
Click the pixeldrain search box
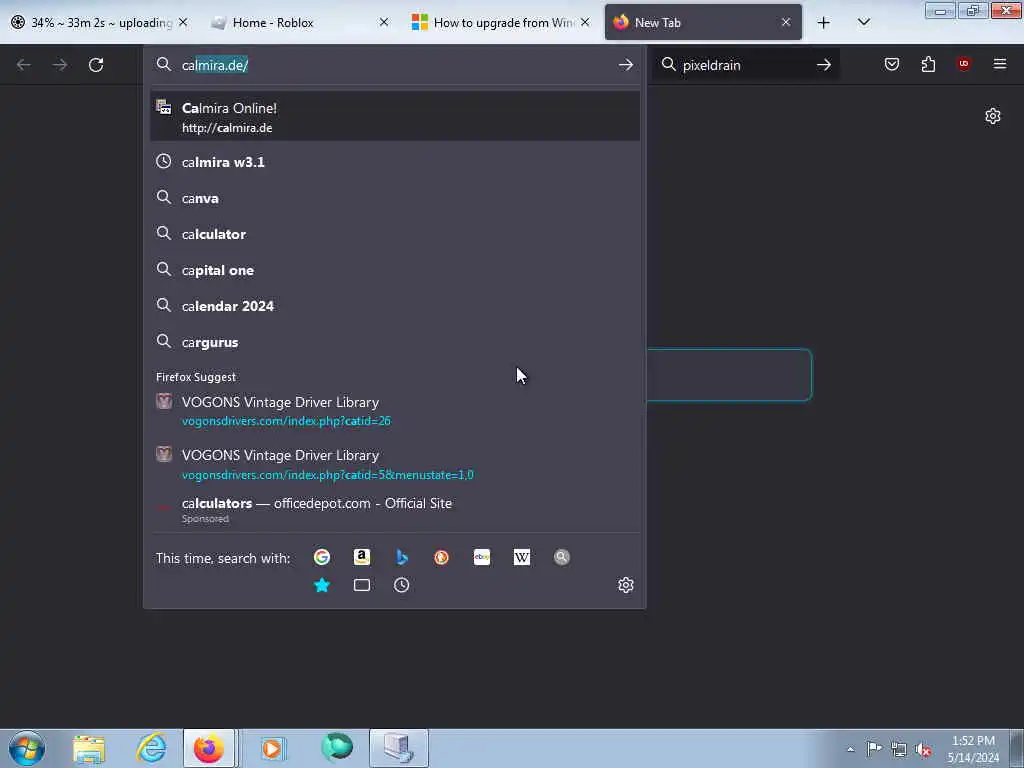746,65
